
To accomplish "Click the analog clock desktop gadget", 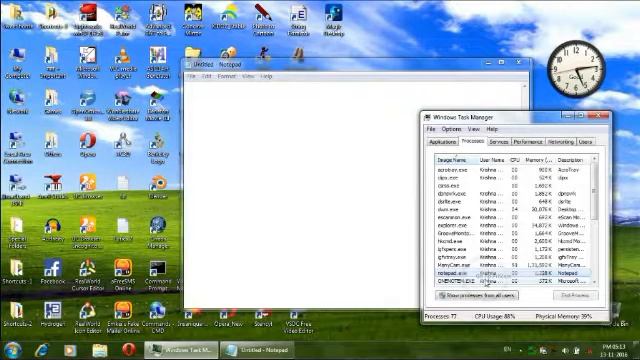I will pyautogui.click(x=576, y=69).
